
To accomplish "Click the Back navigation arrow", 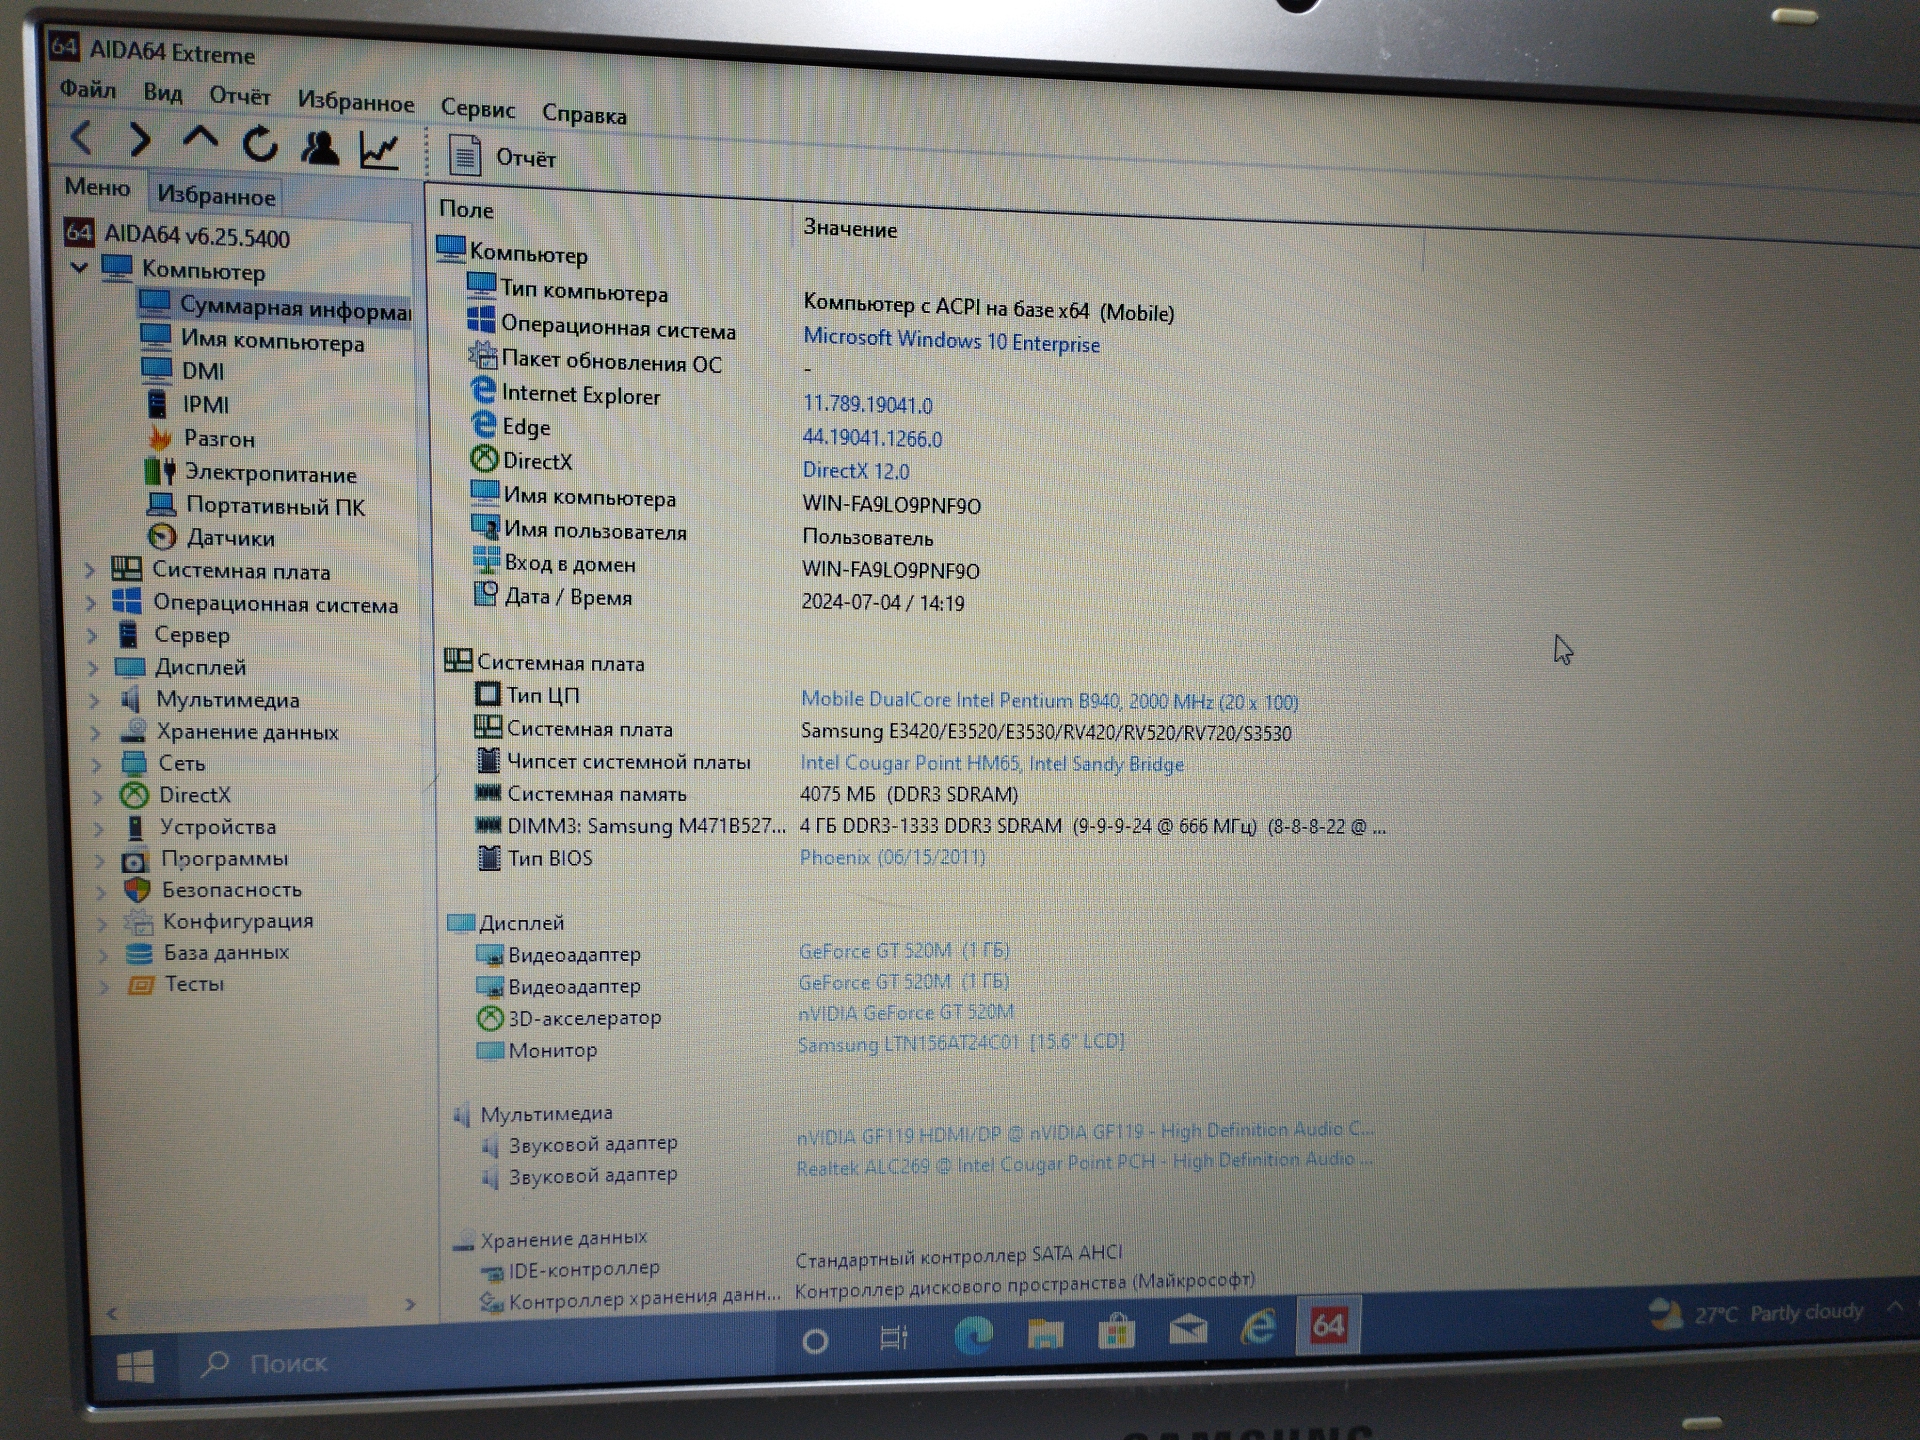I will [x=82, y=137].
